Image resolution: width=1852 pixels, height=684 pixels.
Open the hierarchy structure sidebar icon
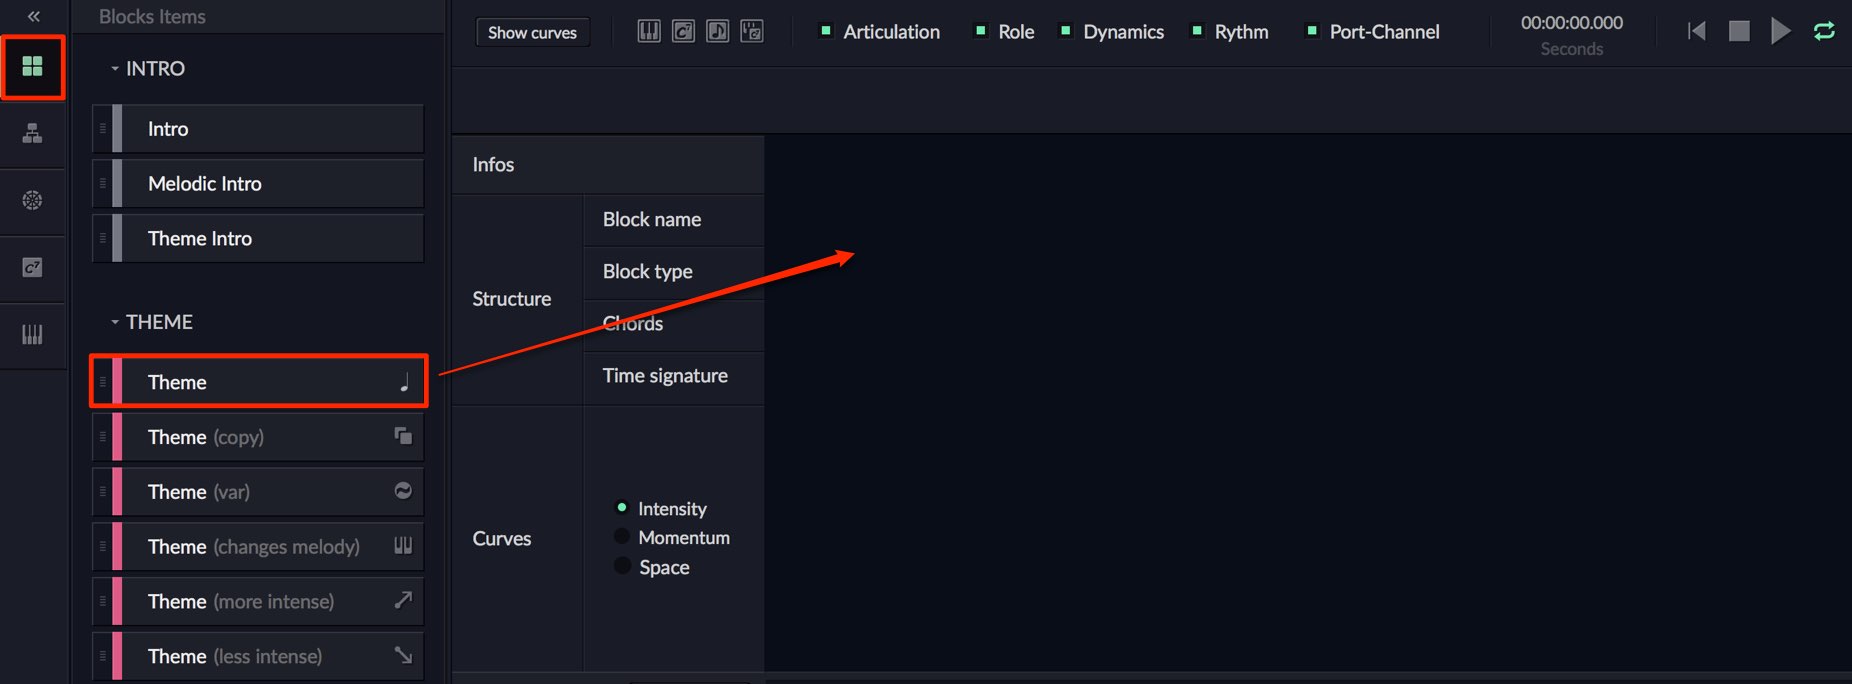coord(33,133)
